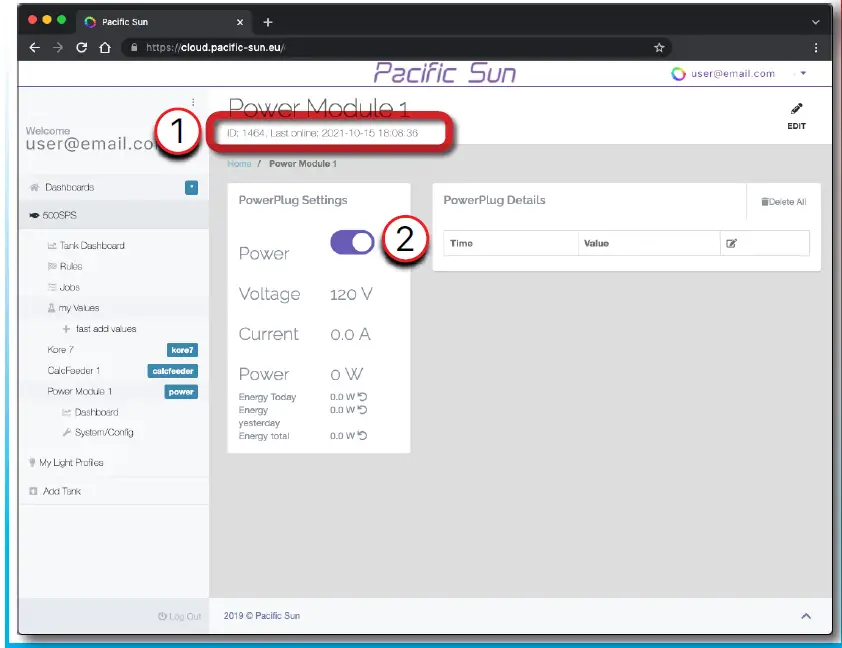Click the calcfeeder badge
Viewport: 842px width, 648px height.
[172, 371]
